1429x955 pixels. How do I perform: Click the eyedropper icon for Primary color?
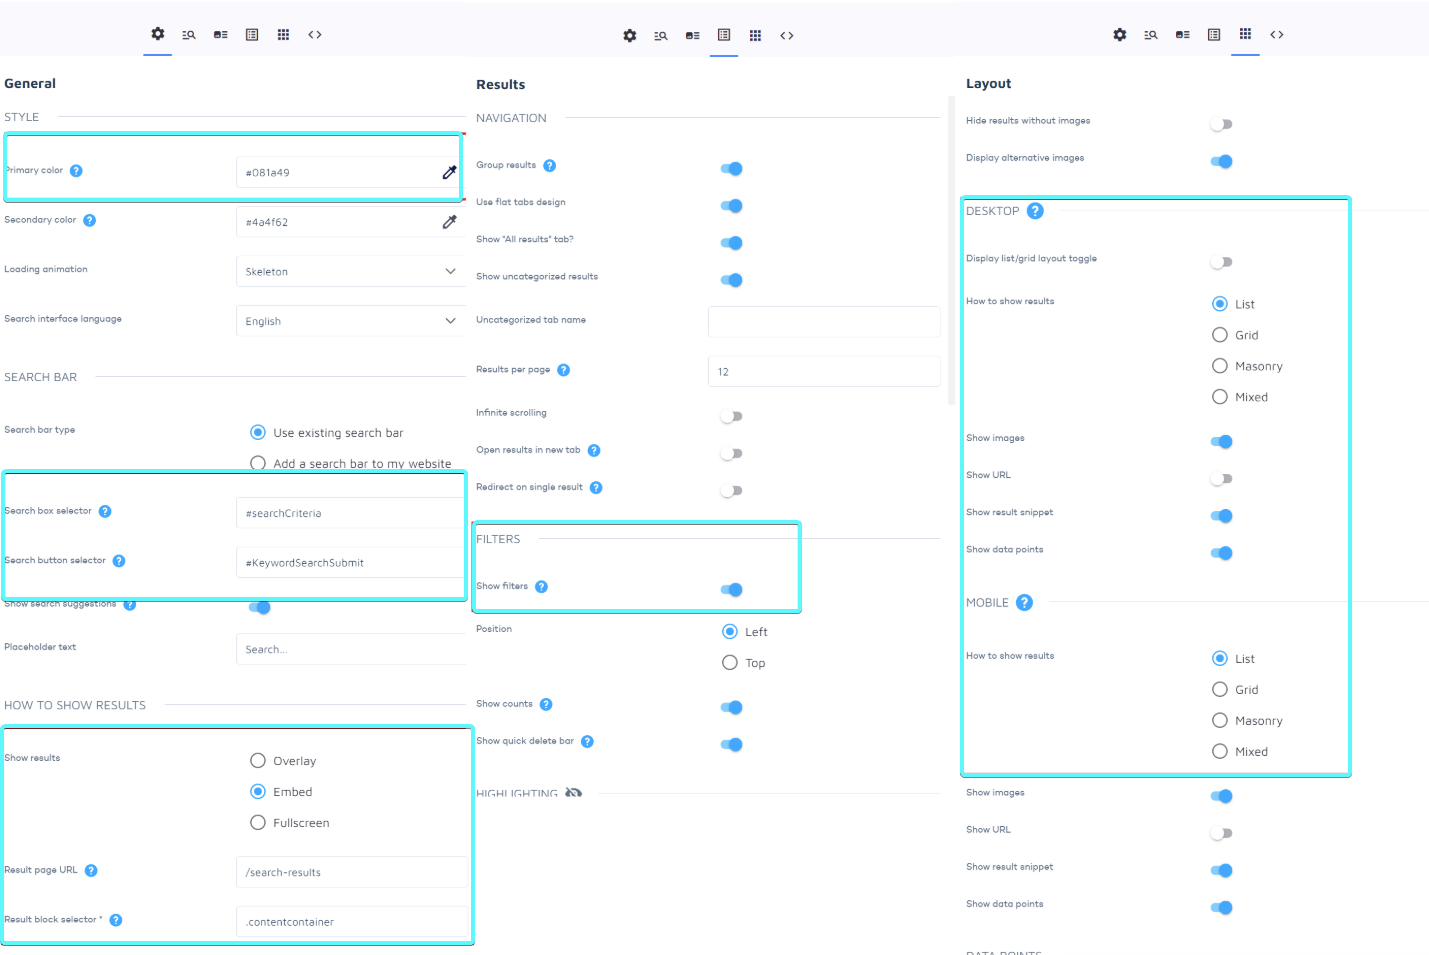[449, 172]
